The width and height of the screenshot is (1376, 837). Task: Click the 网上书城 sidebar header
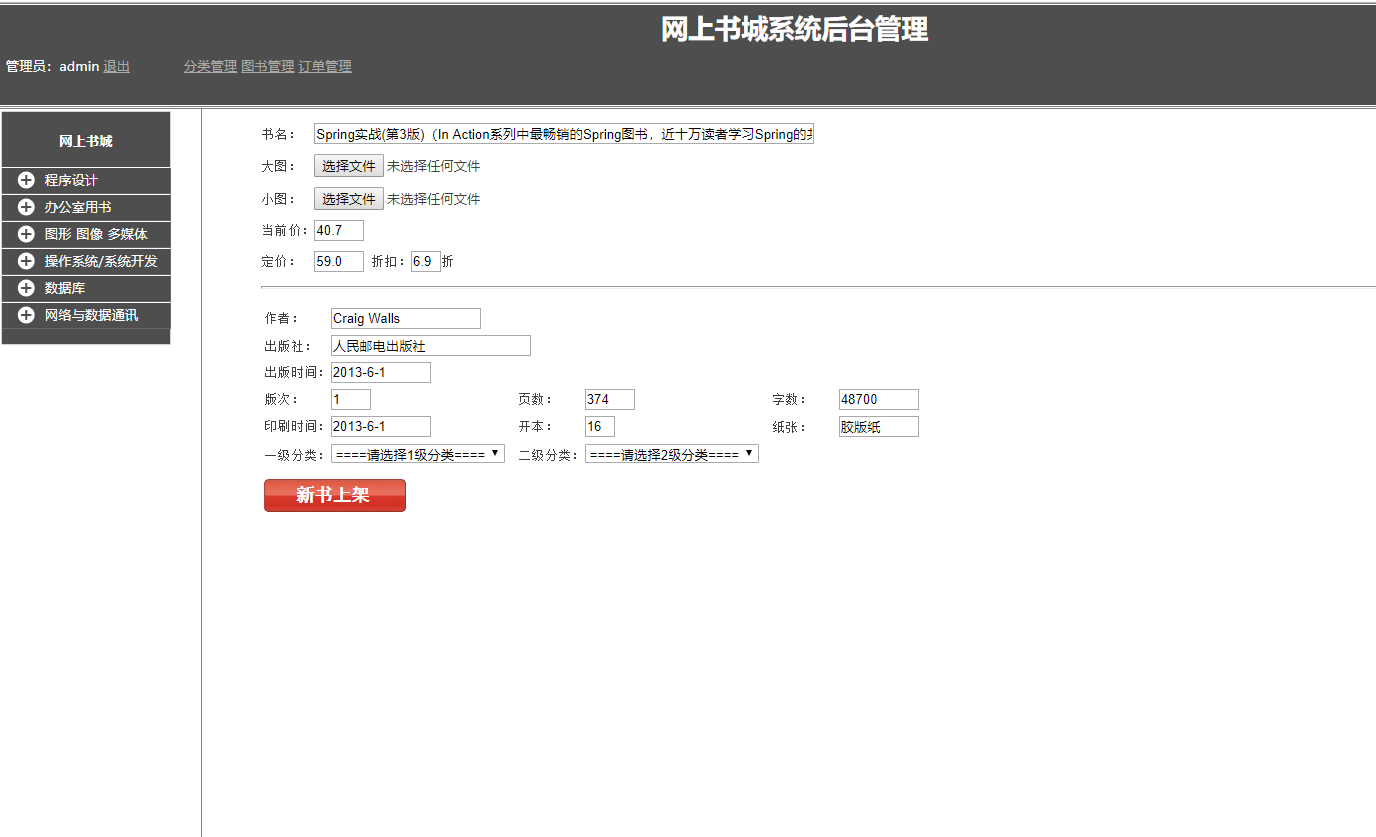[x=85, y=140]
